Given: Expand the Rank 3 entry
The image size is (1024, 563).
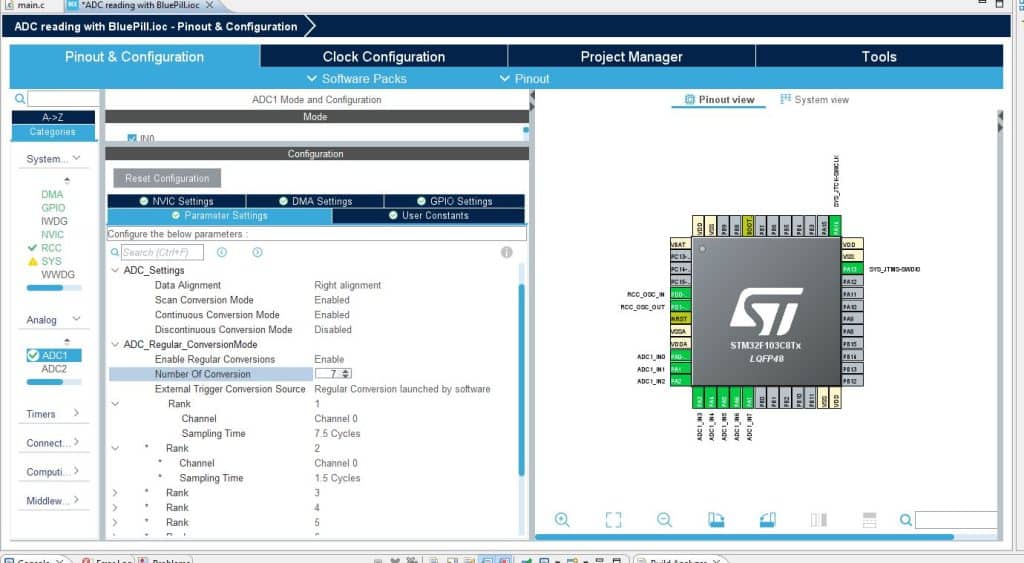Looking at the screenshot, I should (x=116, y=492).
